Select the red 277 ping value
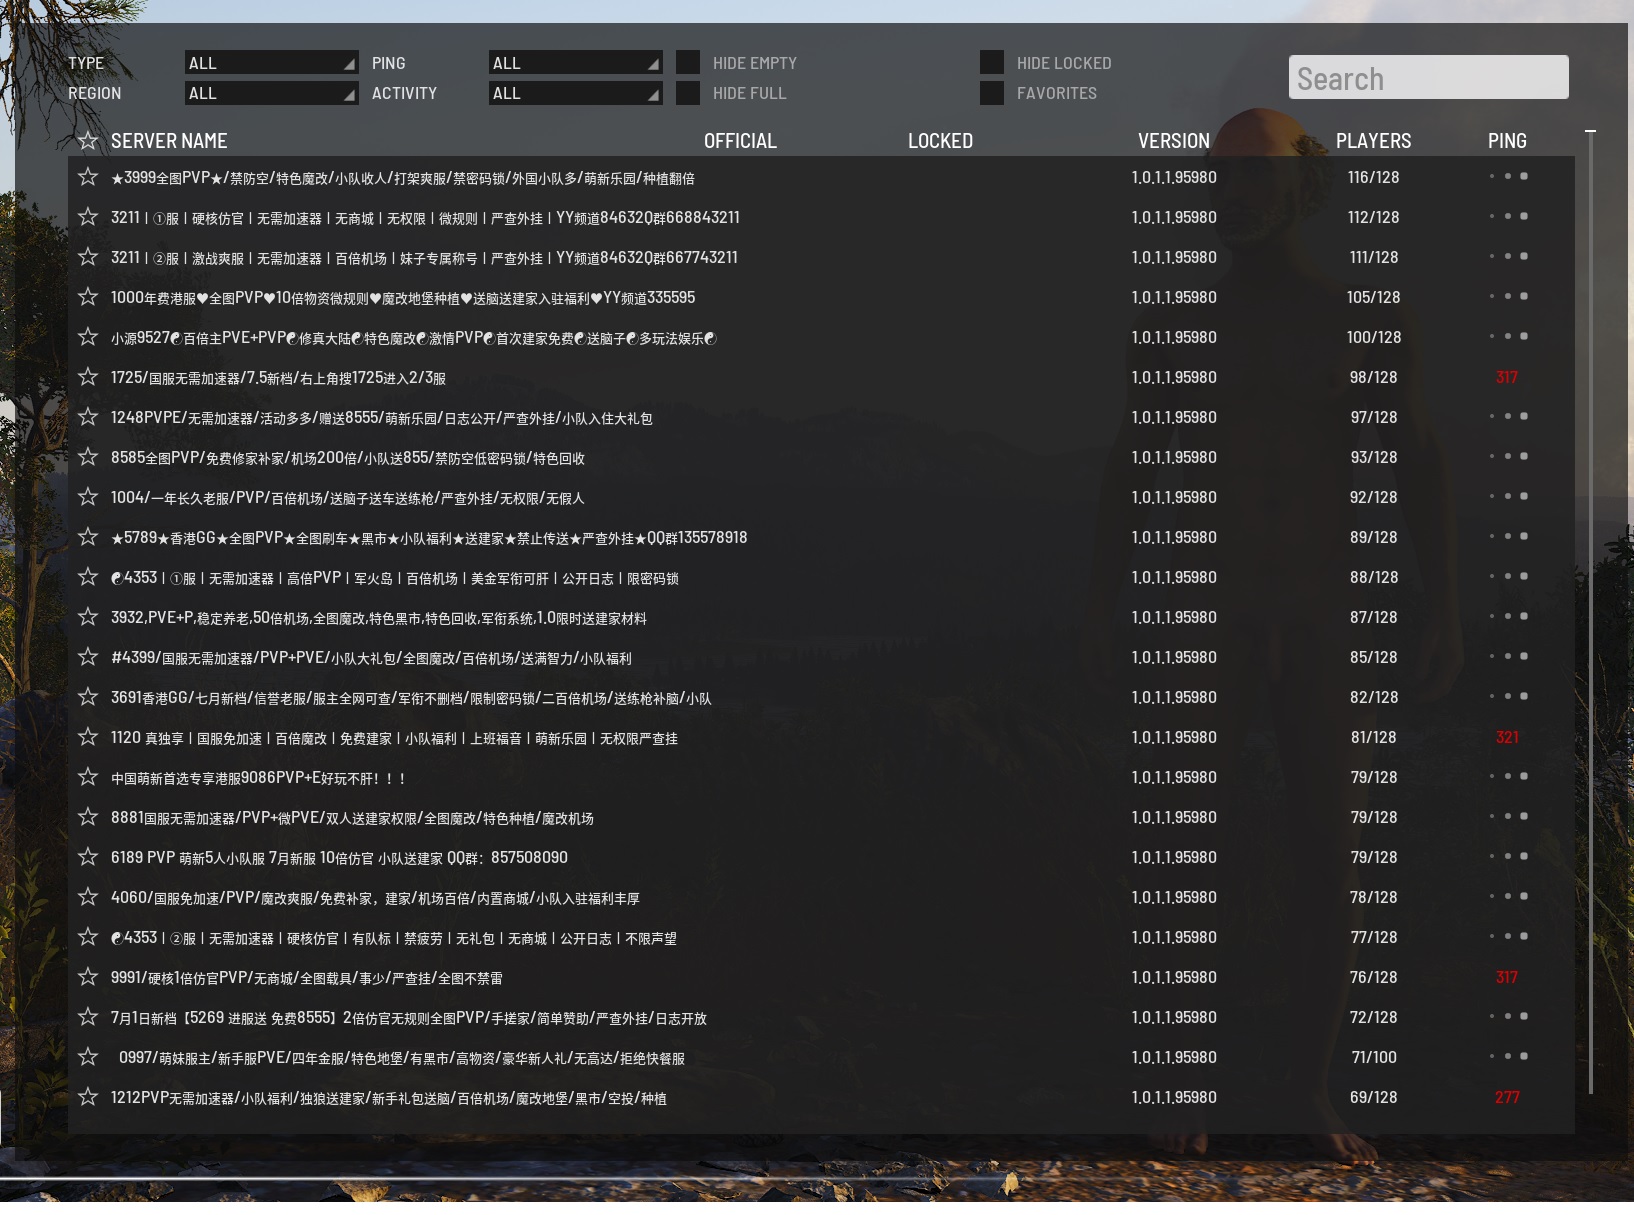This screenshot has height=1215, width=1634. [1507, 1097]
